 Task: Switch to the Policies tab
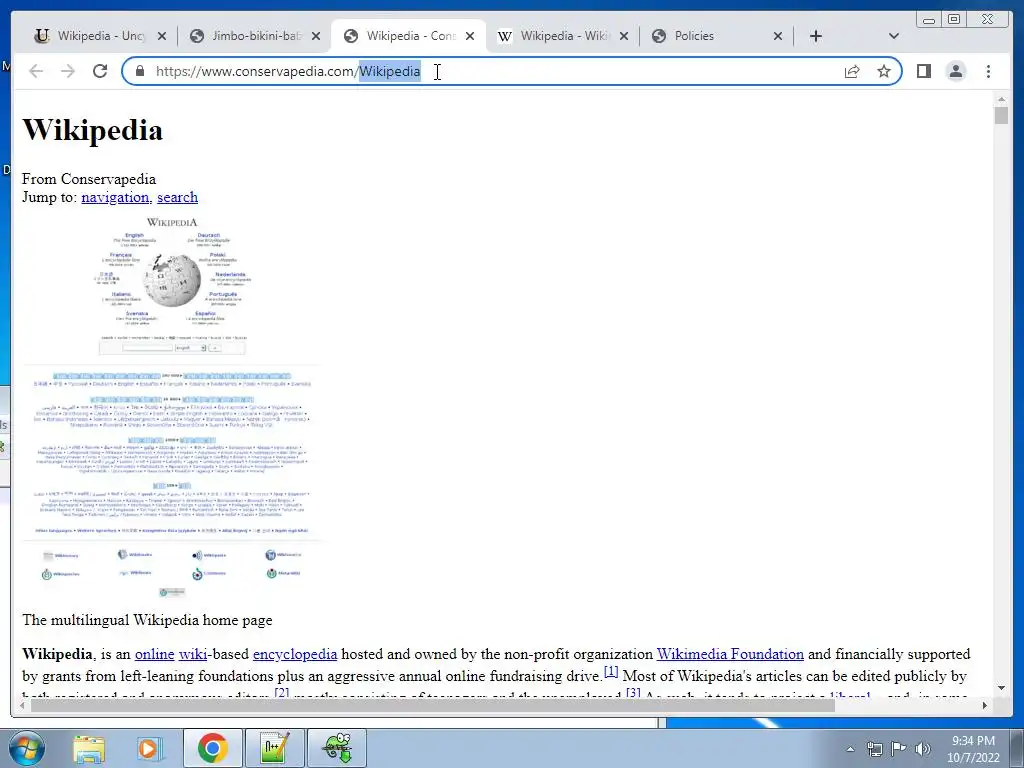tap(717, 36)
